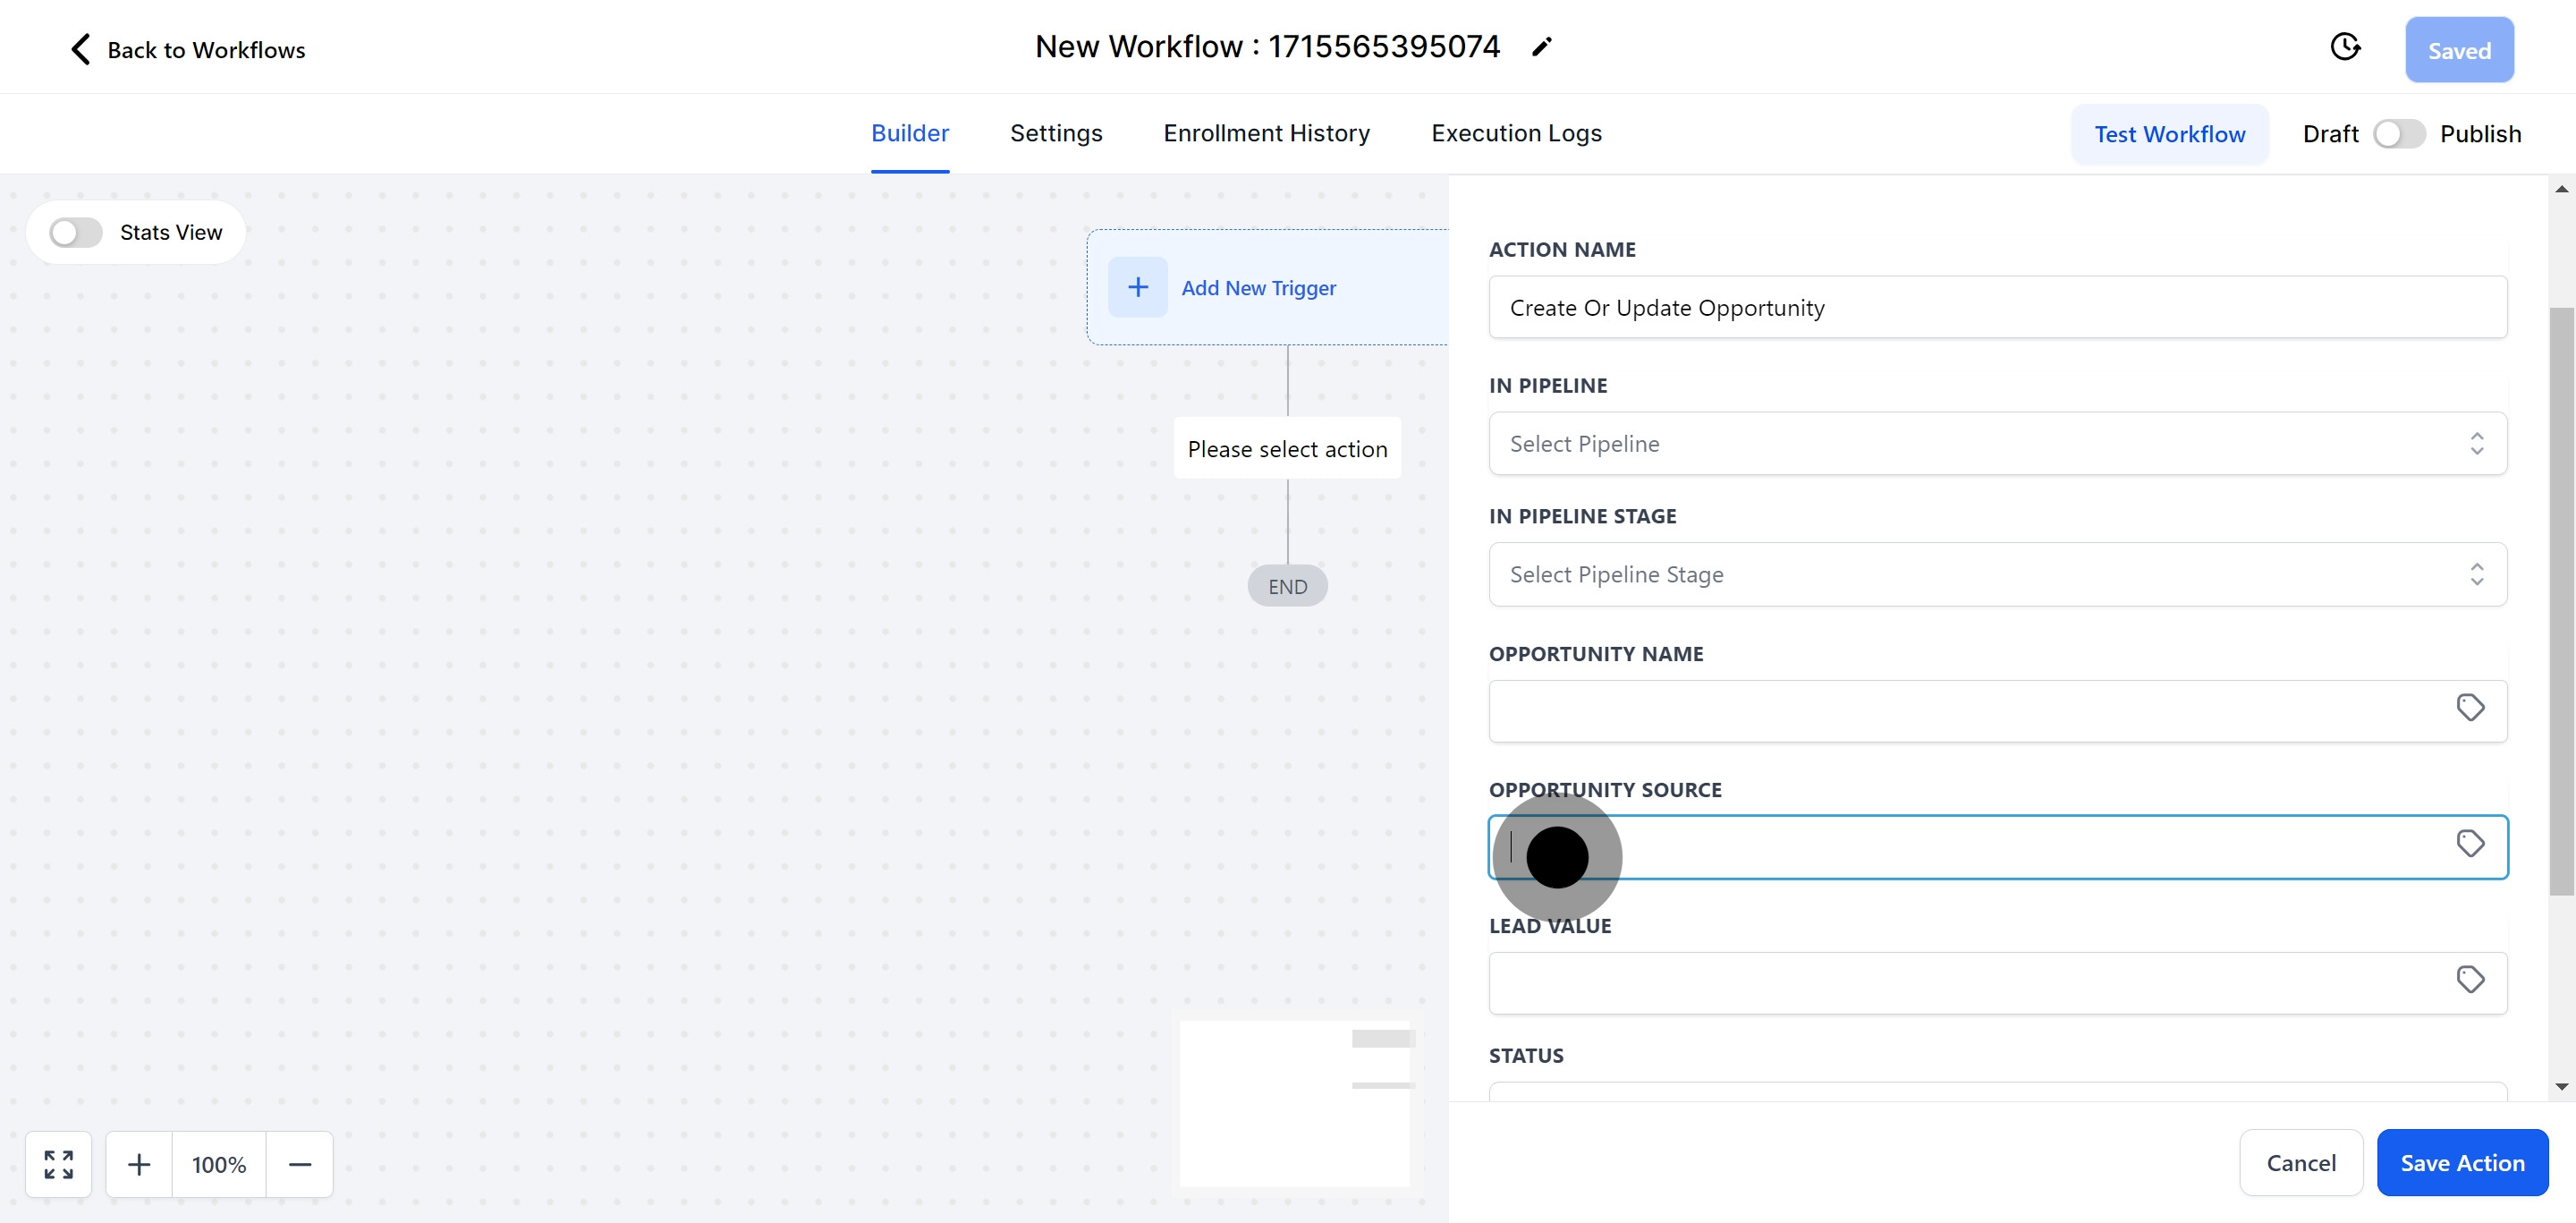Click the plus icon for Add New Trigger
The image size is (2576, 1223).
(x=1137, y=288)
